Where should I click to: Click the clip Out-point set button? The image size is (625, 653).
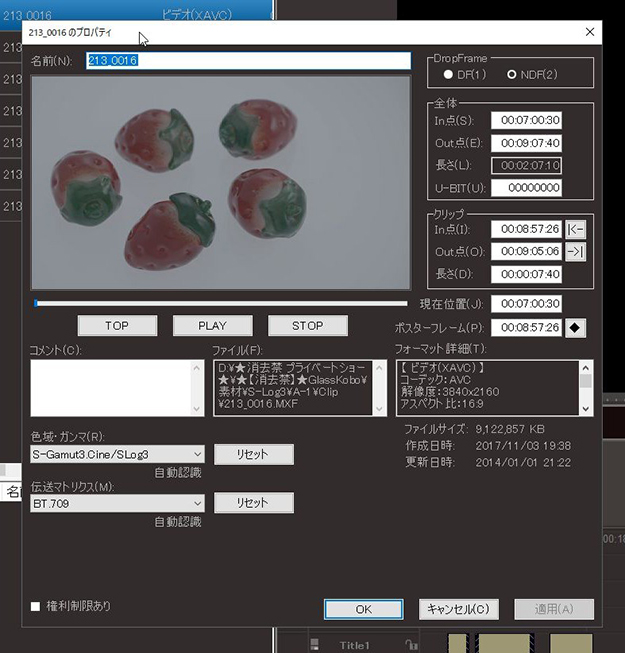click(575, 252)
